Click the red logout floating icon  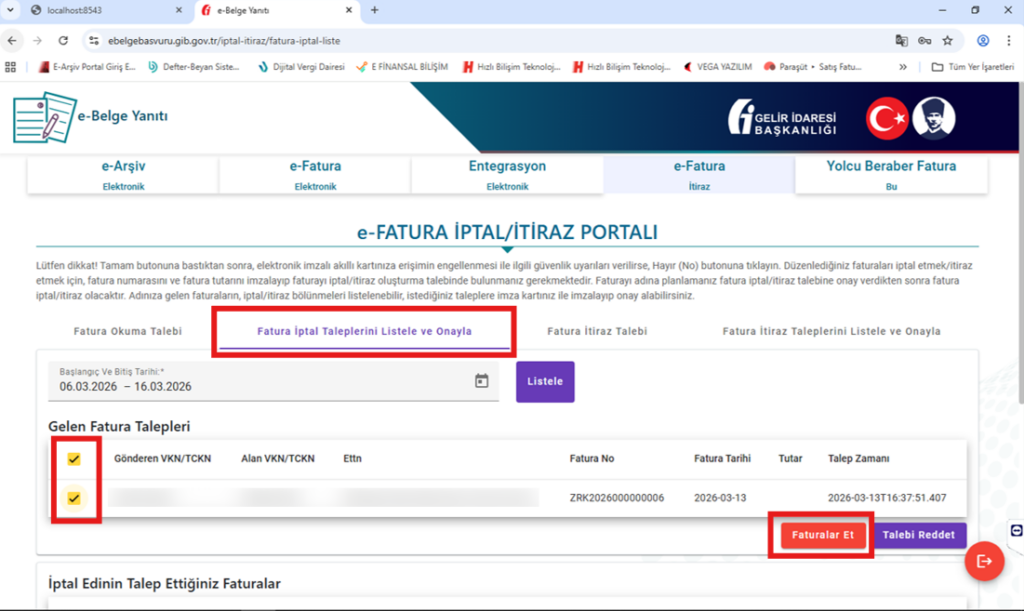[984, 561]
